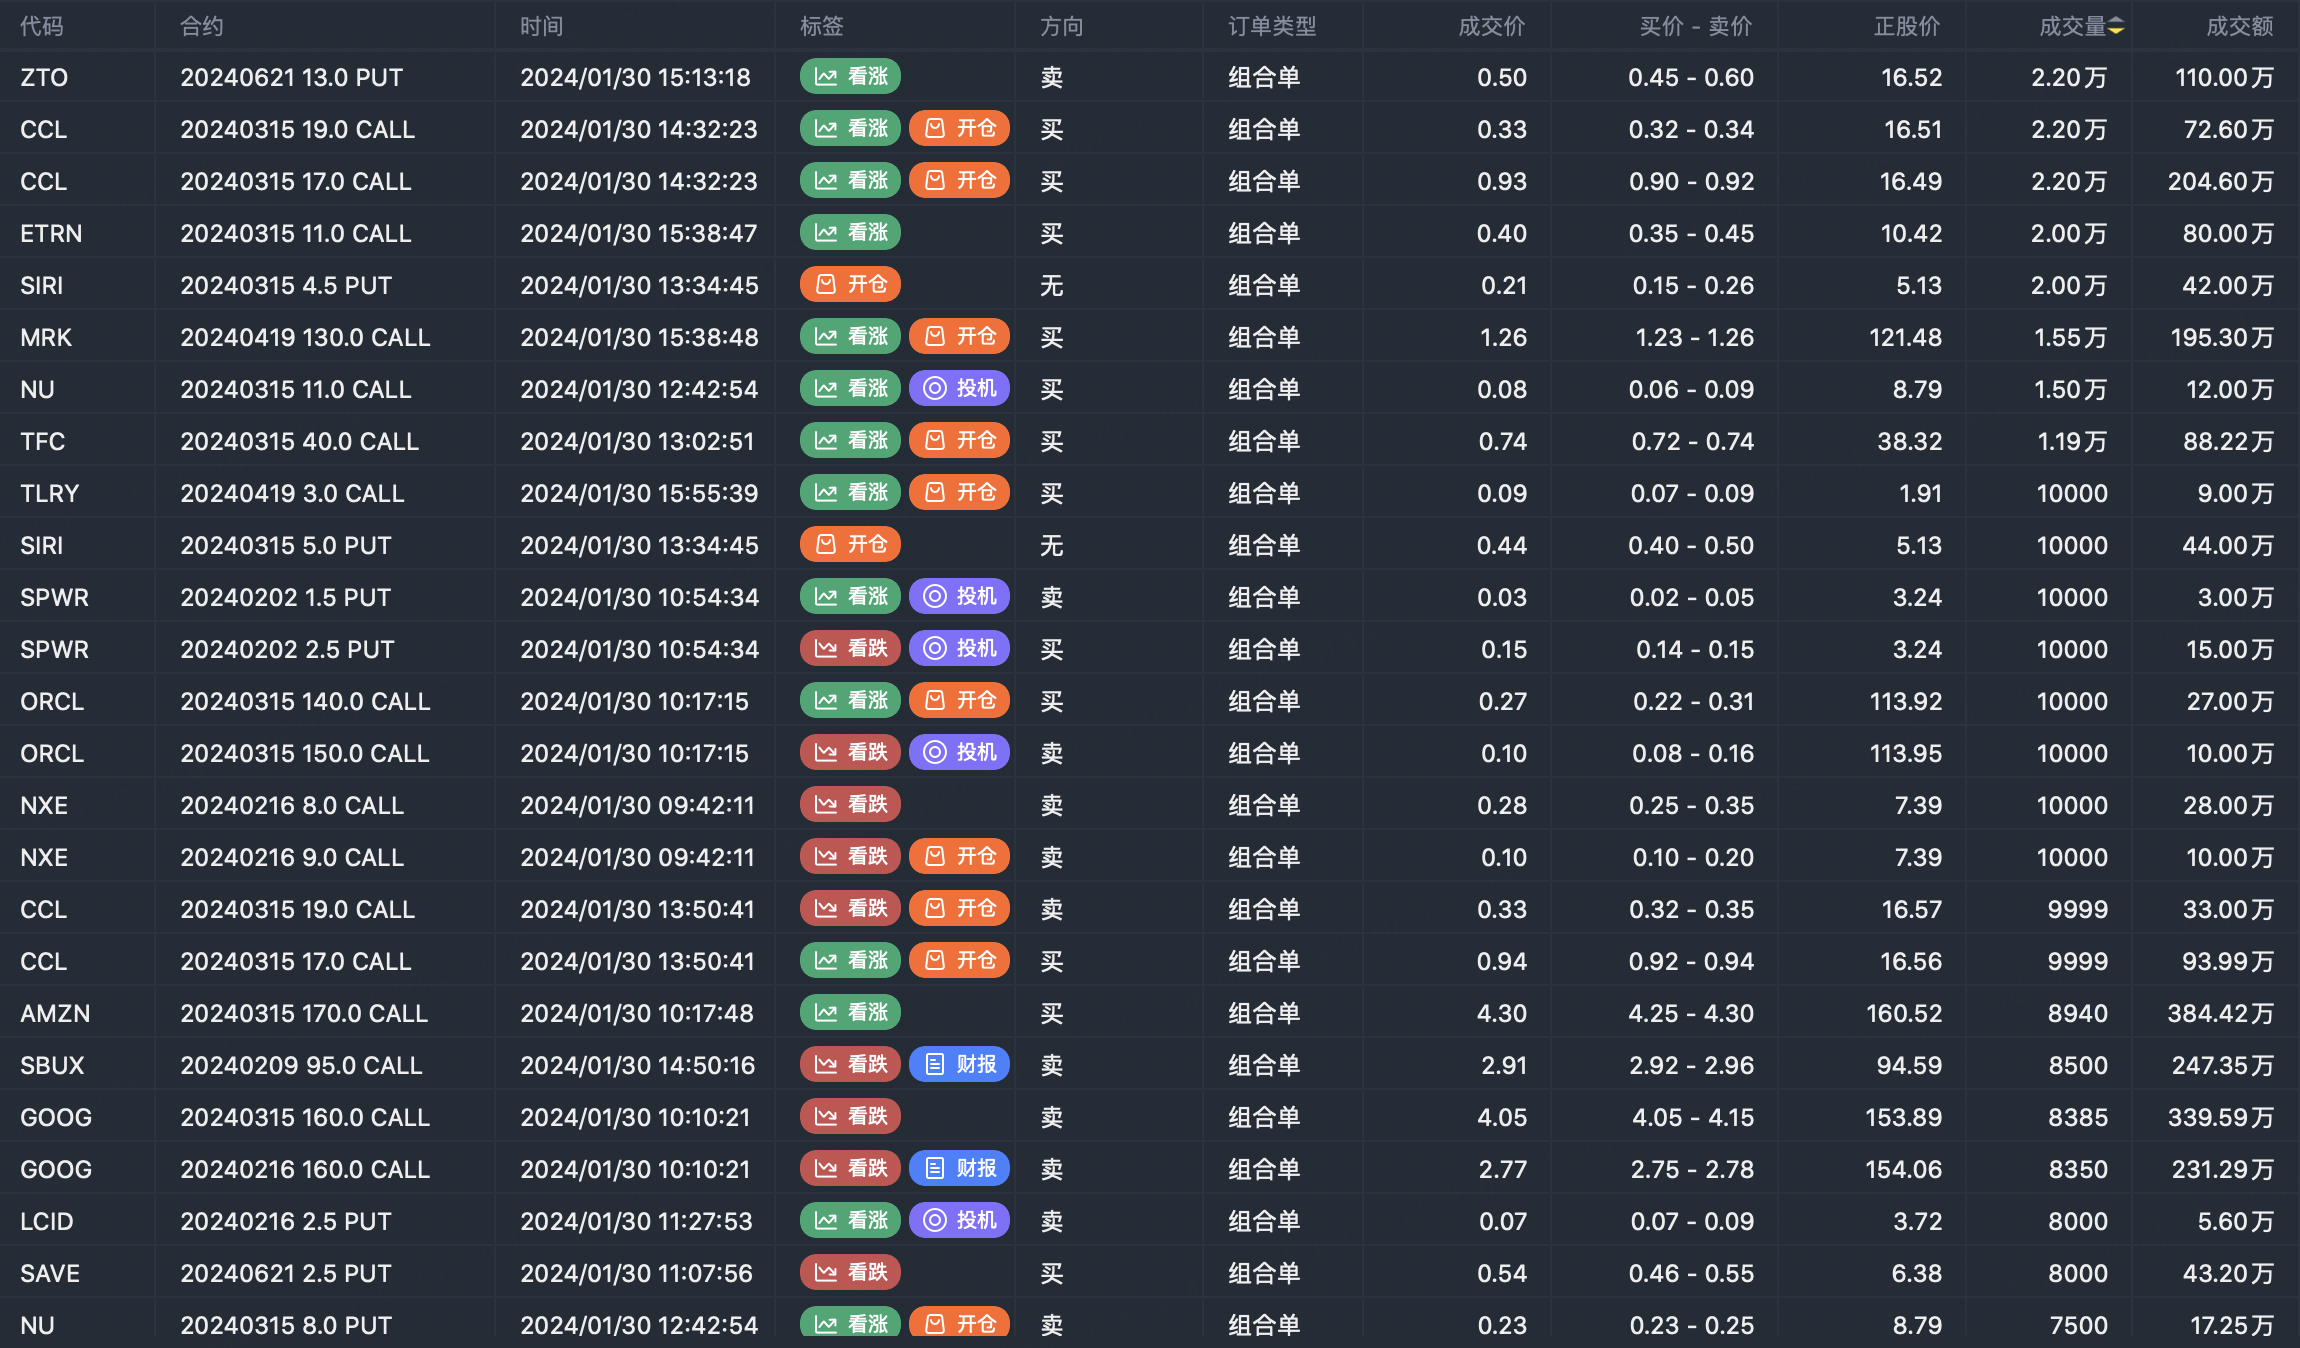Click the 看跌 tag on SAVE row
This screenshot has height=1348, width=2300.
click(x=850, y=1273)
